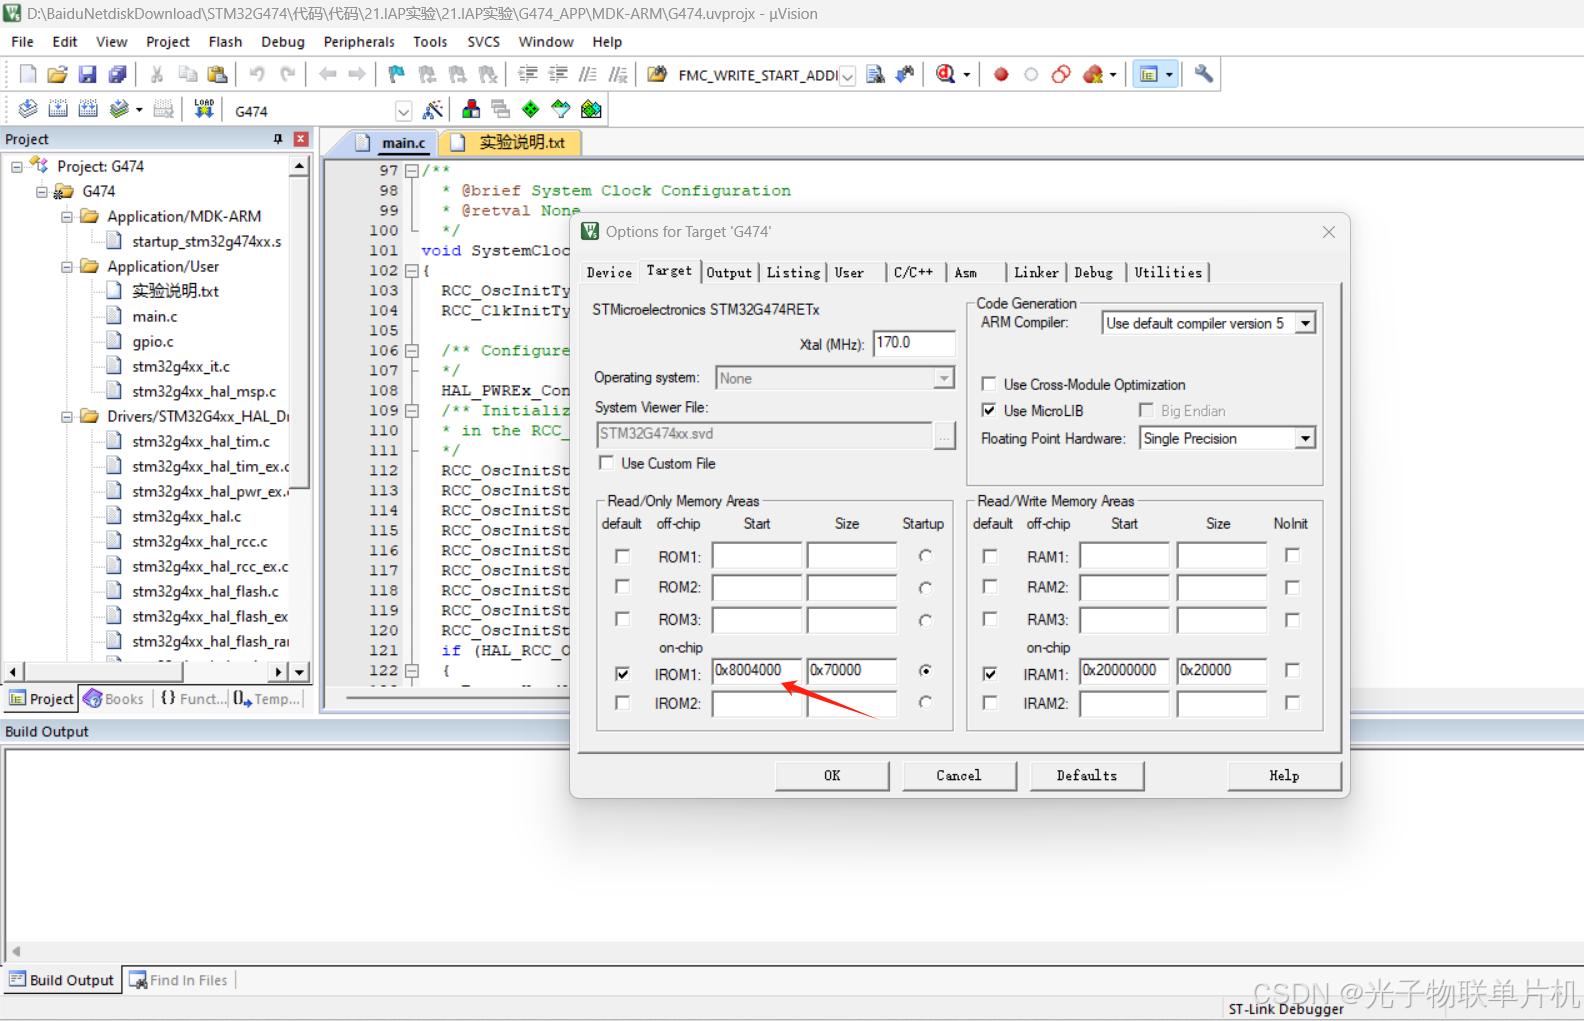
Task: Tick the IRAM1 NoInit checkbox
Action: click(x=1292, y=670)
